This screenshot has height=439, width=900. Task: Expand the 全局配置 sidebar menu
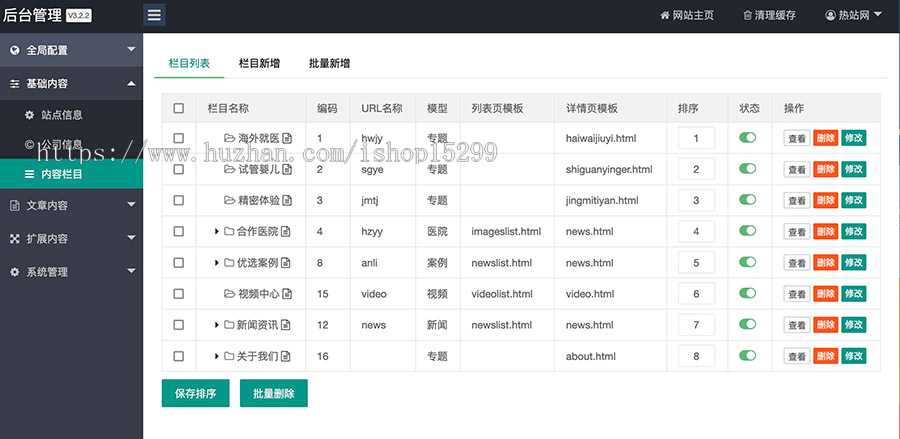(71, 50)
